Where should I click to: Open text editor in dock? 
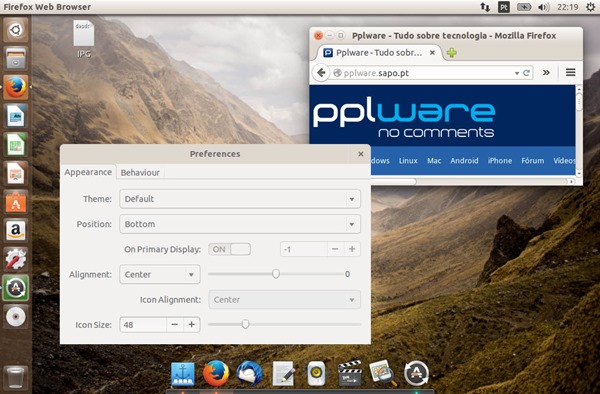click(283, 373)
